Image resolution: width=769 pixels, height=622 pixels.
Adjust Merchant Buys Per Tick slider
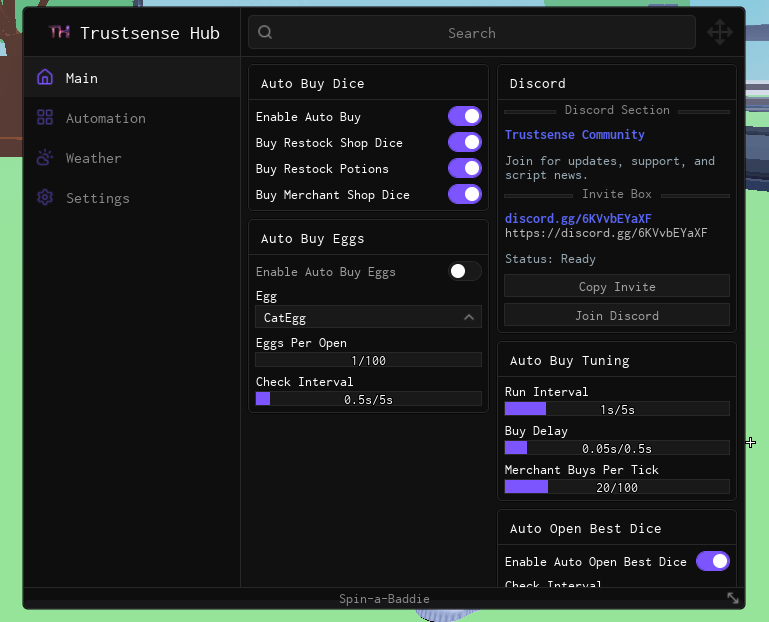click(x=617, y=487)
